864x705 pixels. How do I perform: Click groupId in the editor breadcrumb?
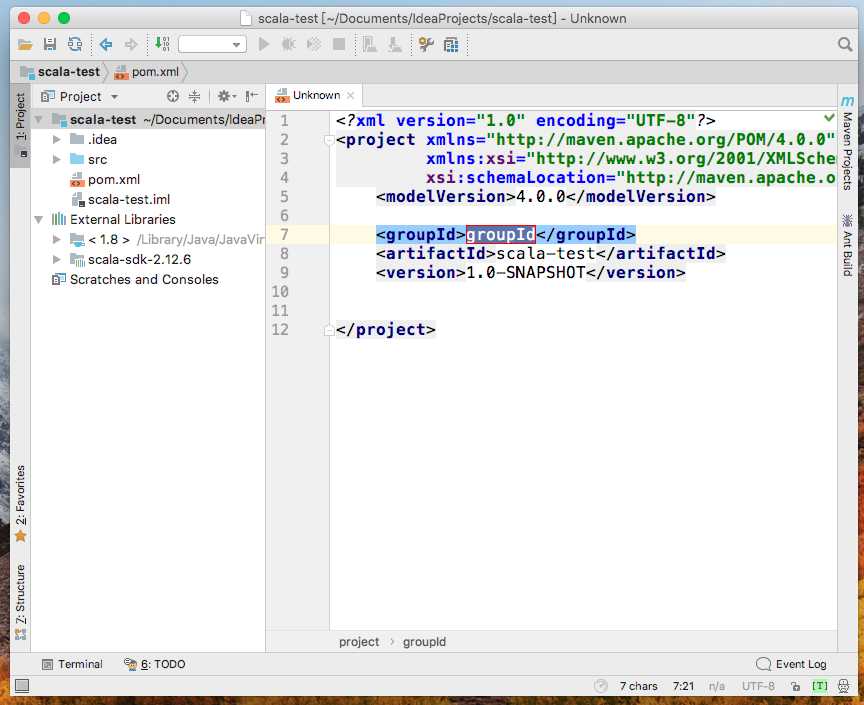424,642
